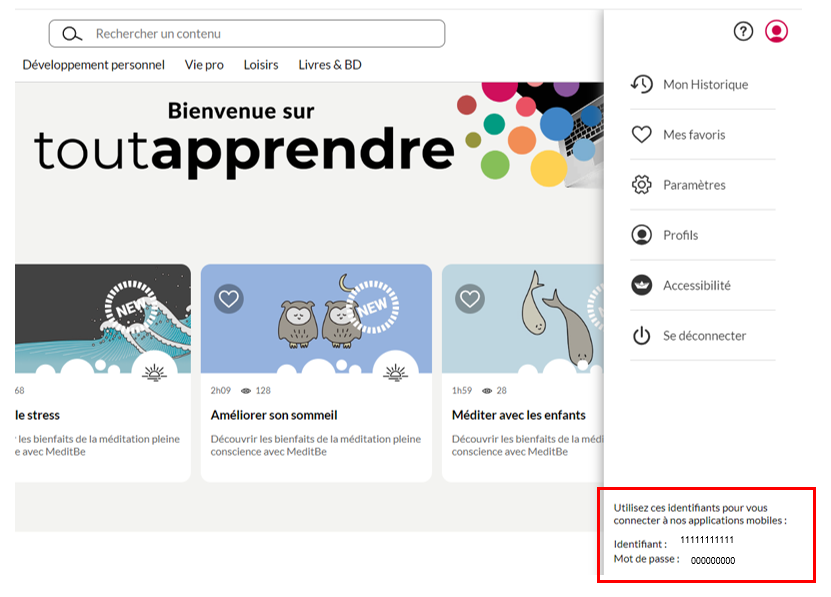Favorite the Améliorer son sommeil course
Viewport: 831px width, 597px height.
[229, 298]
